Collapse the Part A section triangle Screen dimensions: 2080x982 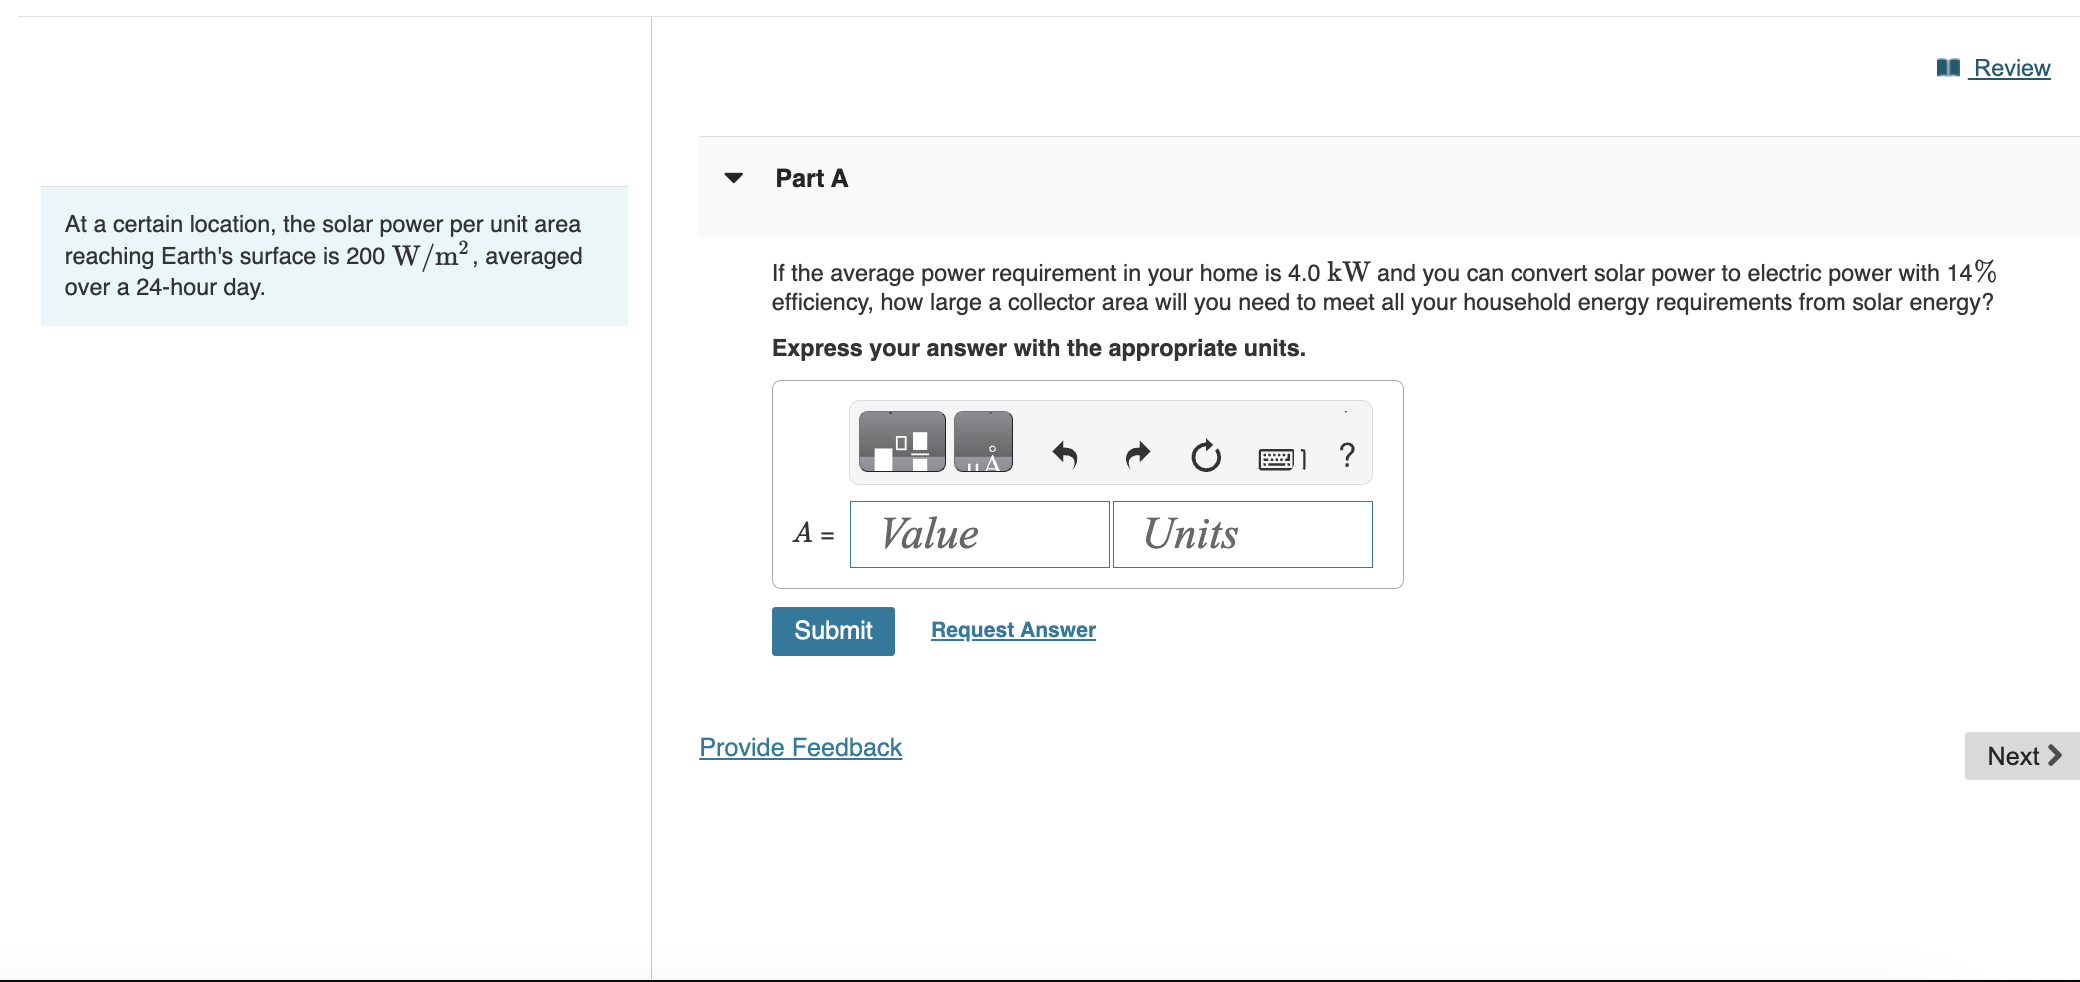point(734,178)
